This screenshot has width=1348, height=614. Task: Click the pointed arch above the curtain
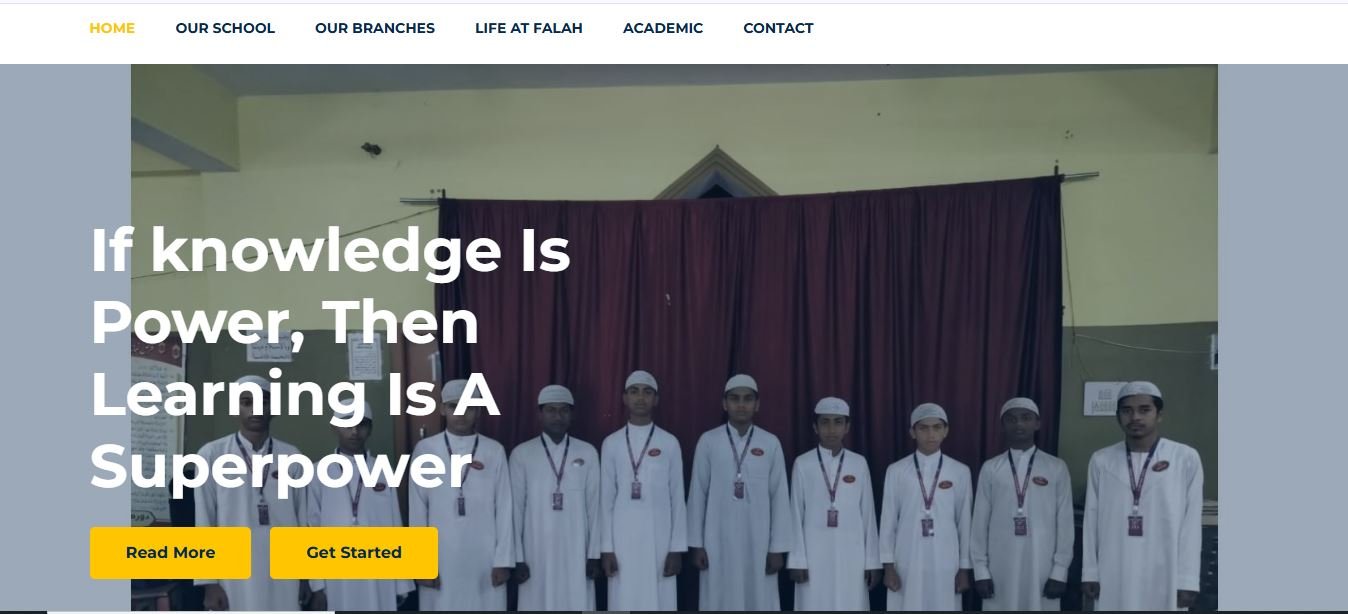(717, 173)
